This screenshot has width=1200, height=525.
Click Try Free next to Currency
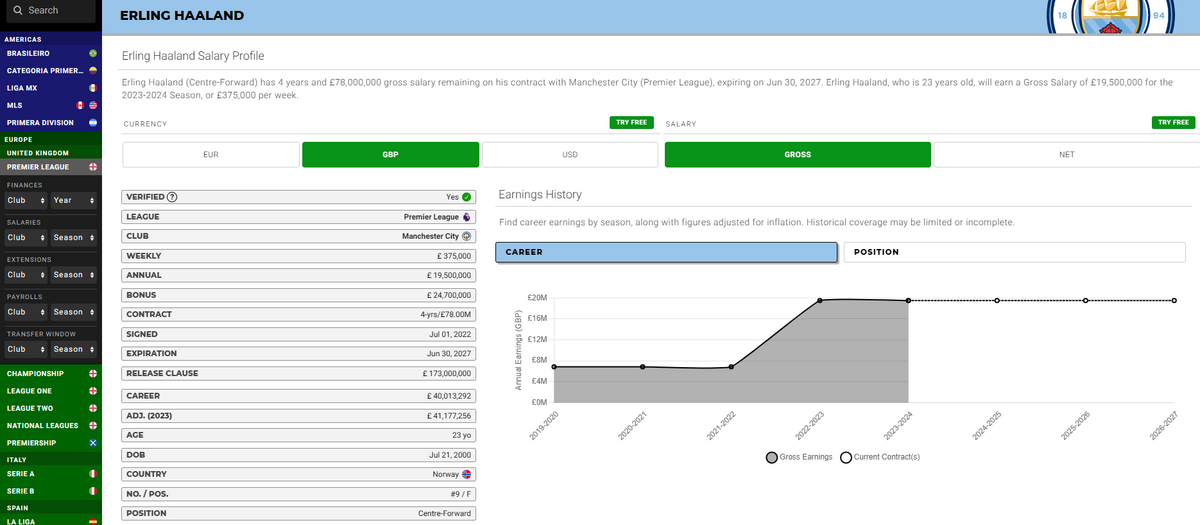click(x=631, y=122)
